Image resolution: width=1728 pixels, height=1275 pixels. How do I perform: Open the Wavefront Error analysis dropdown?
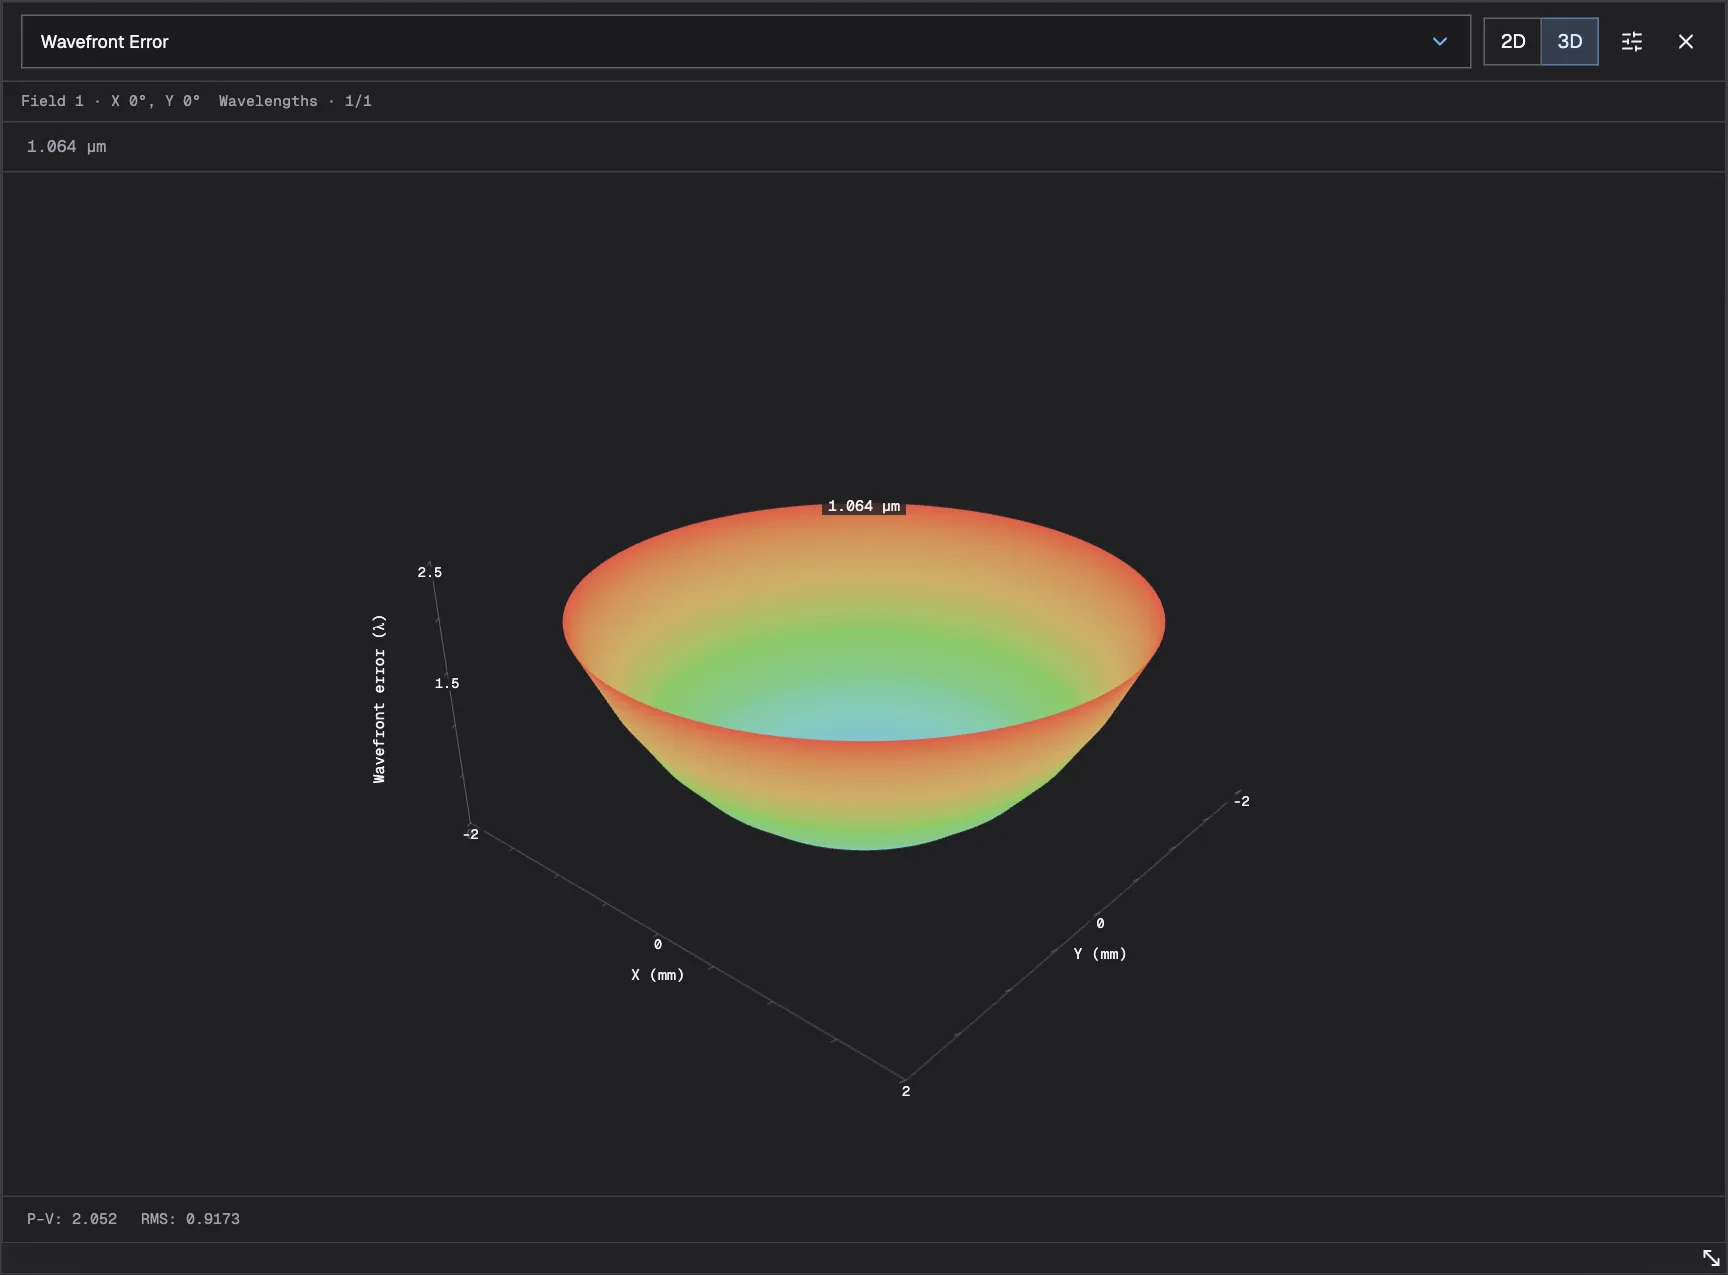tap(745, 42)
